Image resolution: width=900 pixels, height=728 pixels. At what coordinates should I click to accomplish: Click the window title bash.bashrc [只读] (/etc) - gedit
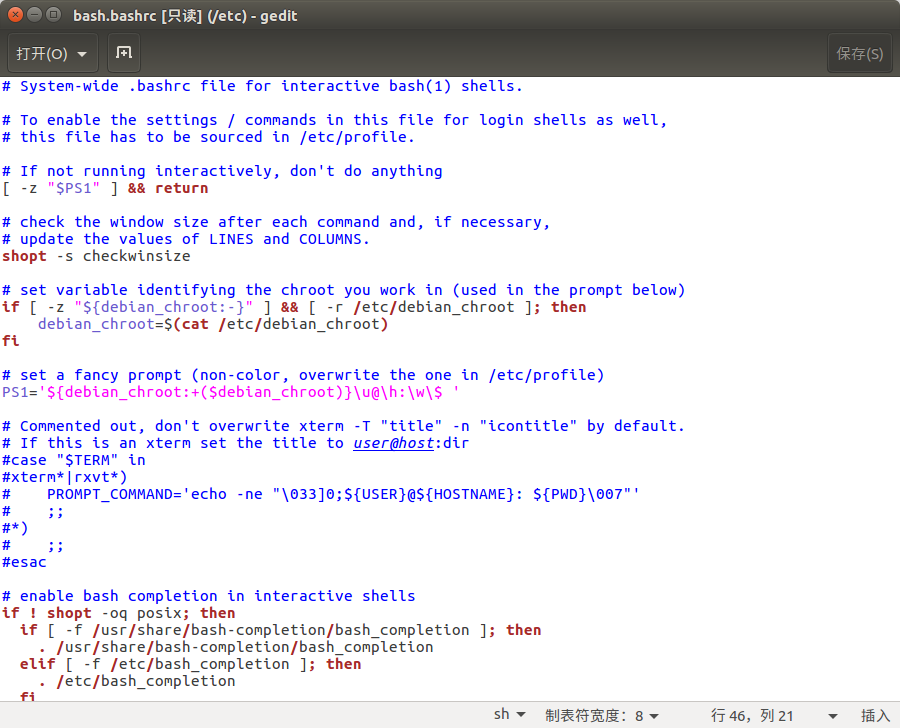point(185,16)
